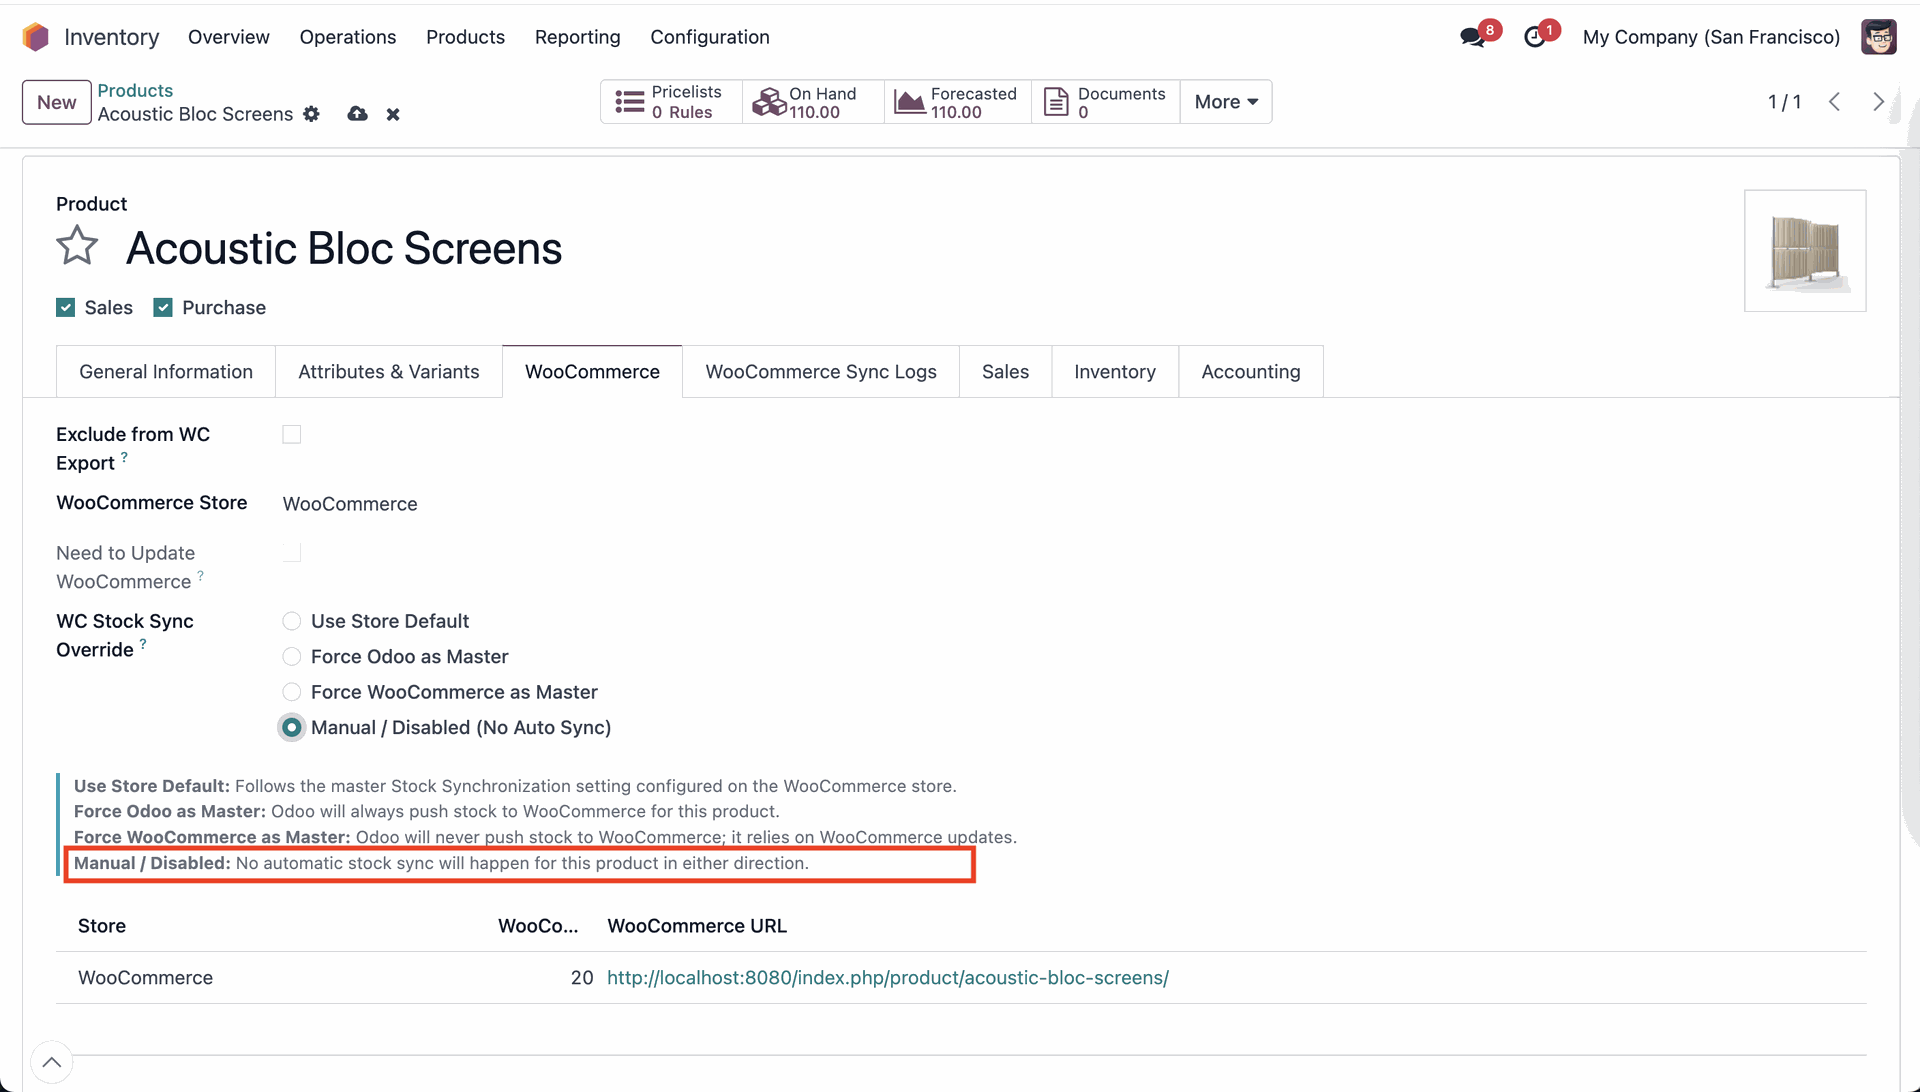Click the Inventory app title
Viewport: 1920px width, 1092px height.
(x=111, y=37)
